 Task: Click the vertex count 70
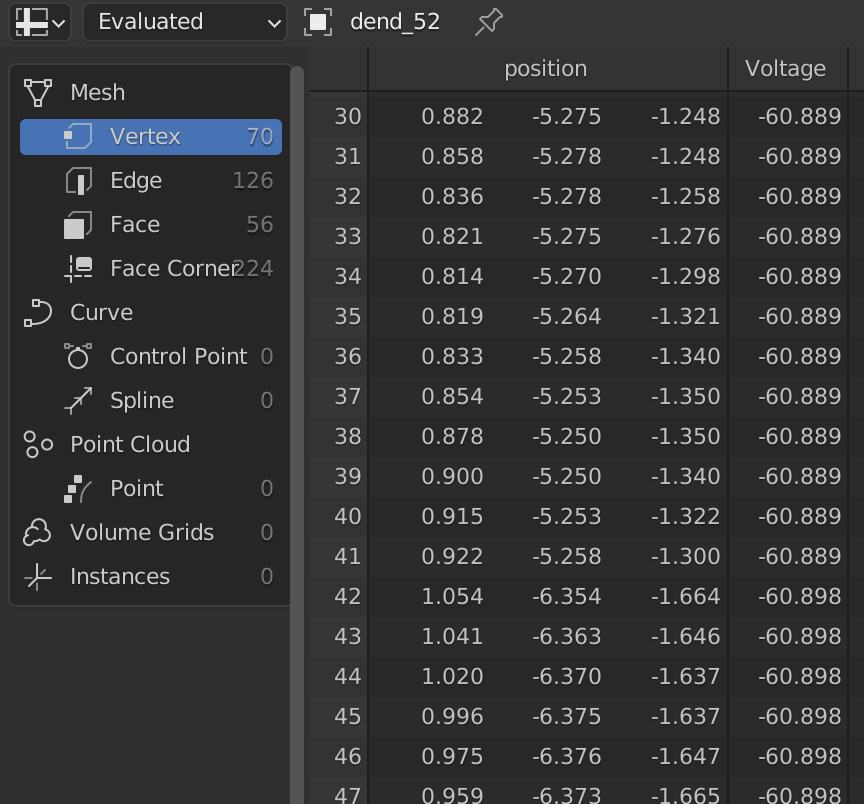click(260, 137)
